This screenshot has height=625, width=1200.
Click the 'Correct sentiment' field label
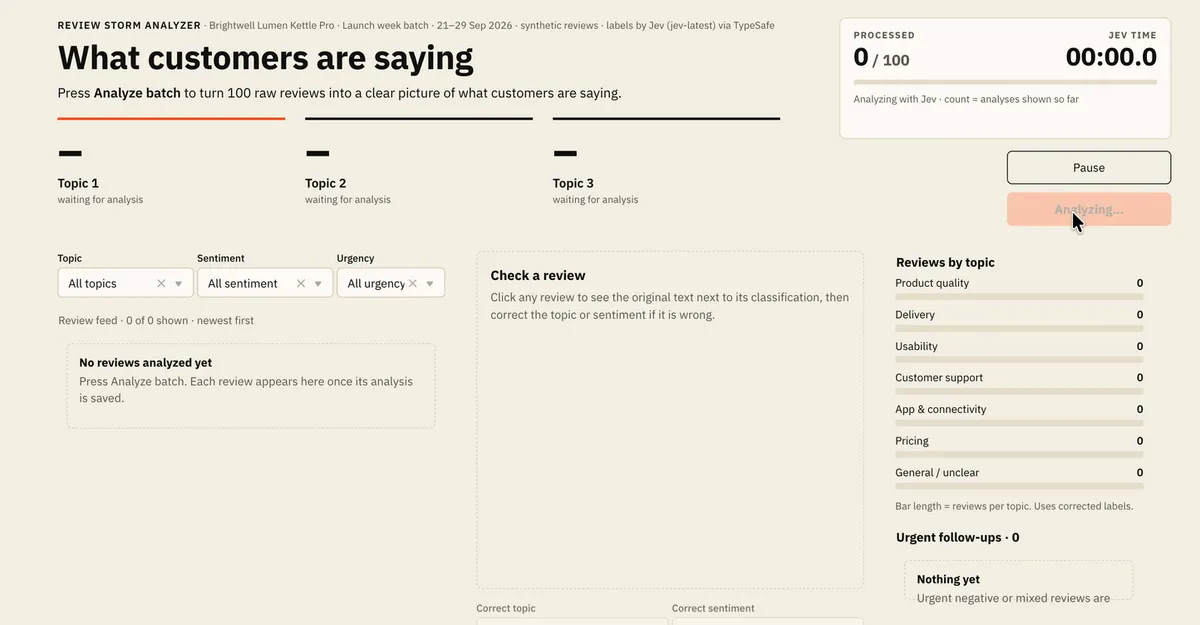(713, 608)
